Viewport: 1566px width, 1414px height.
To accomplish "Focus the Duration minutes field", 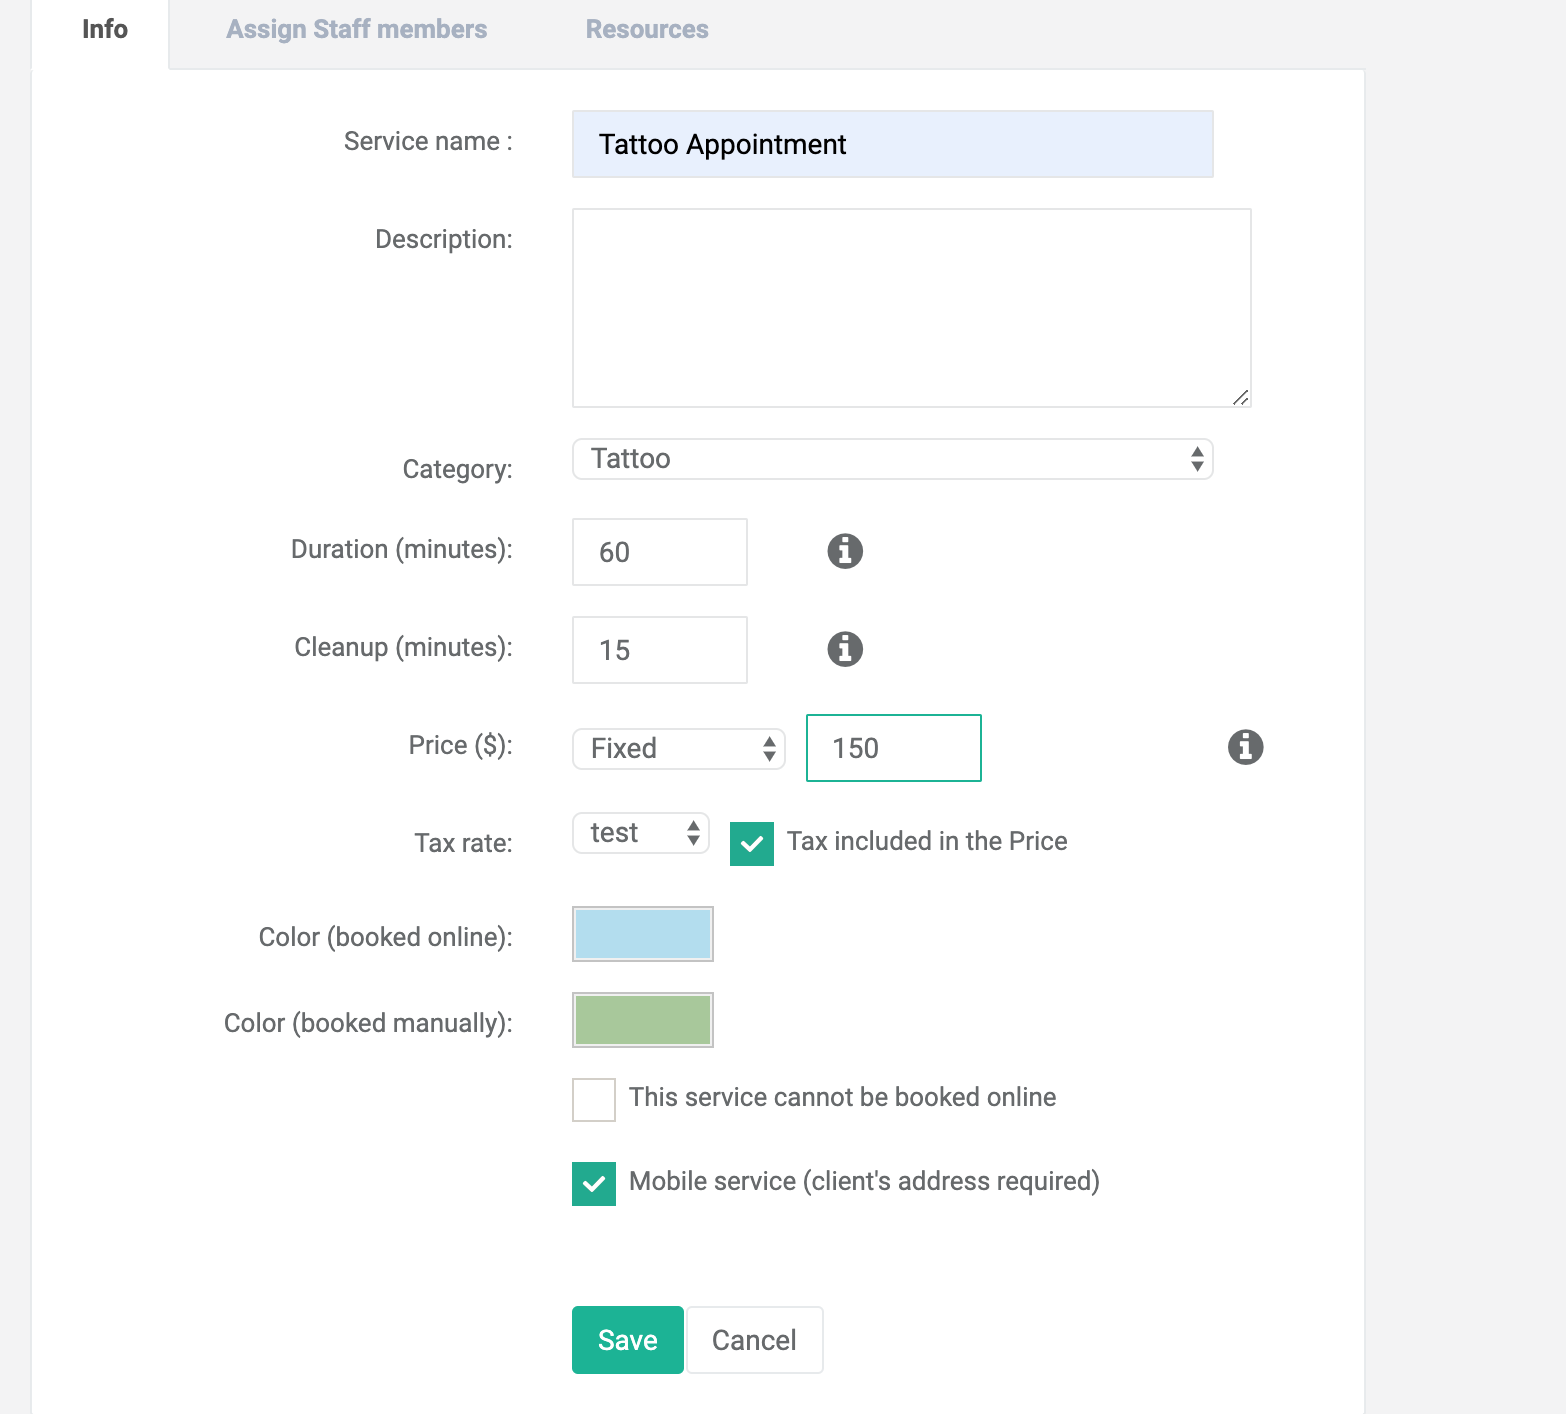I will pos(660,552).
